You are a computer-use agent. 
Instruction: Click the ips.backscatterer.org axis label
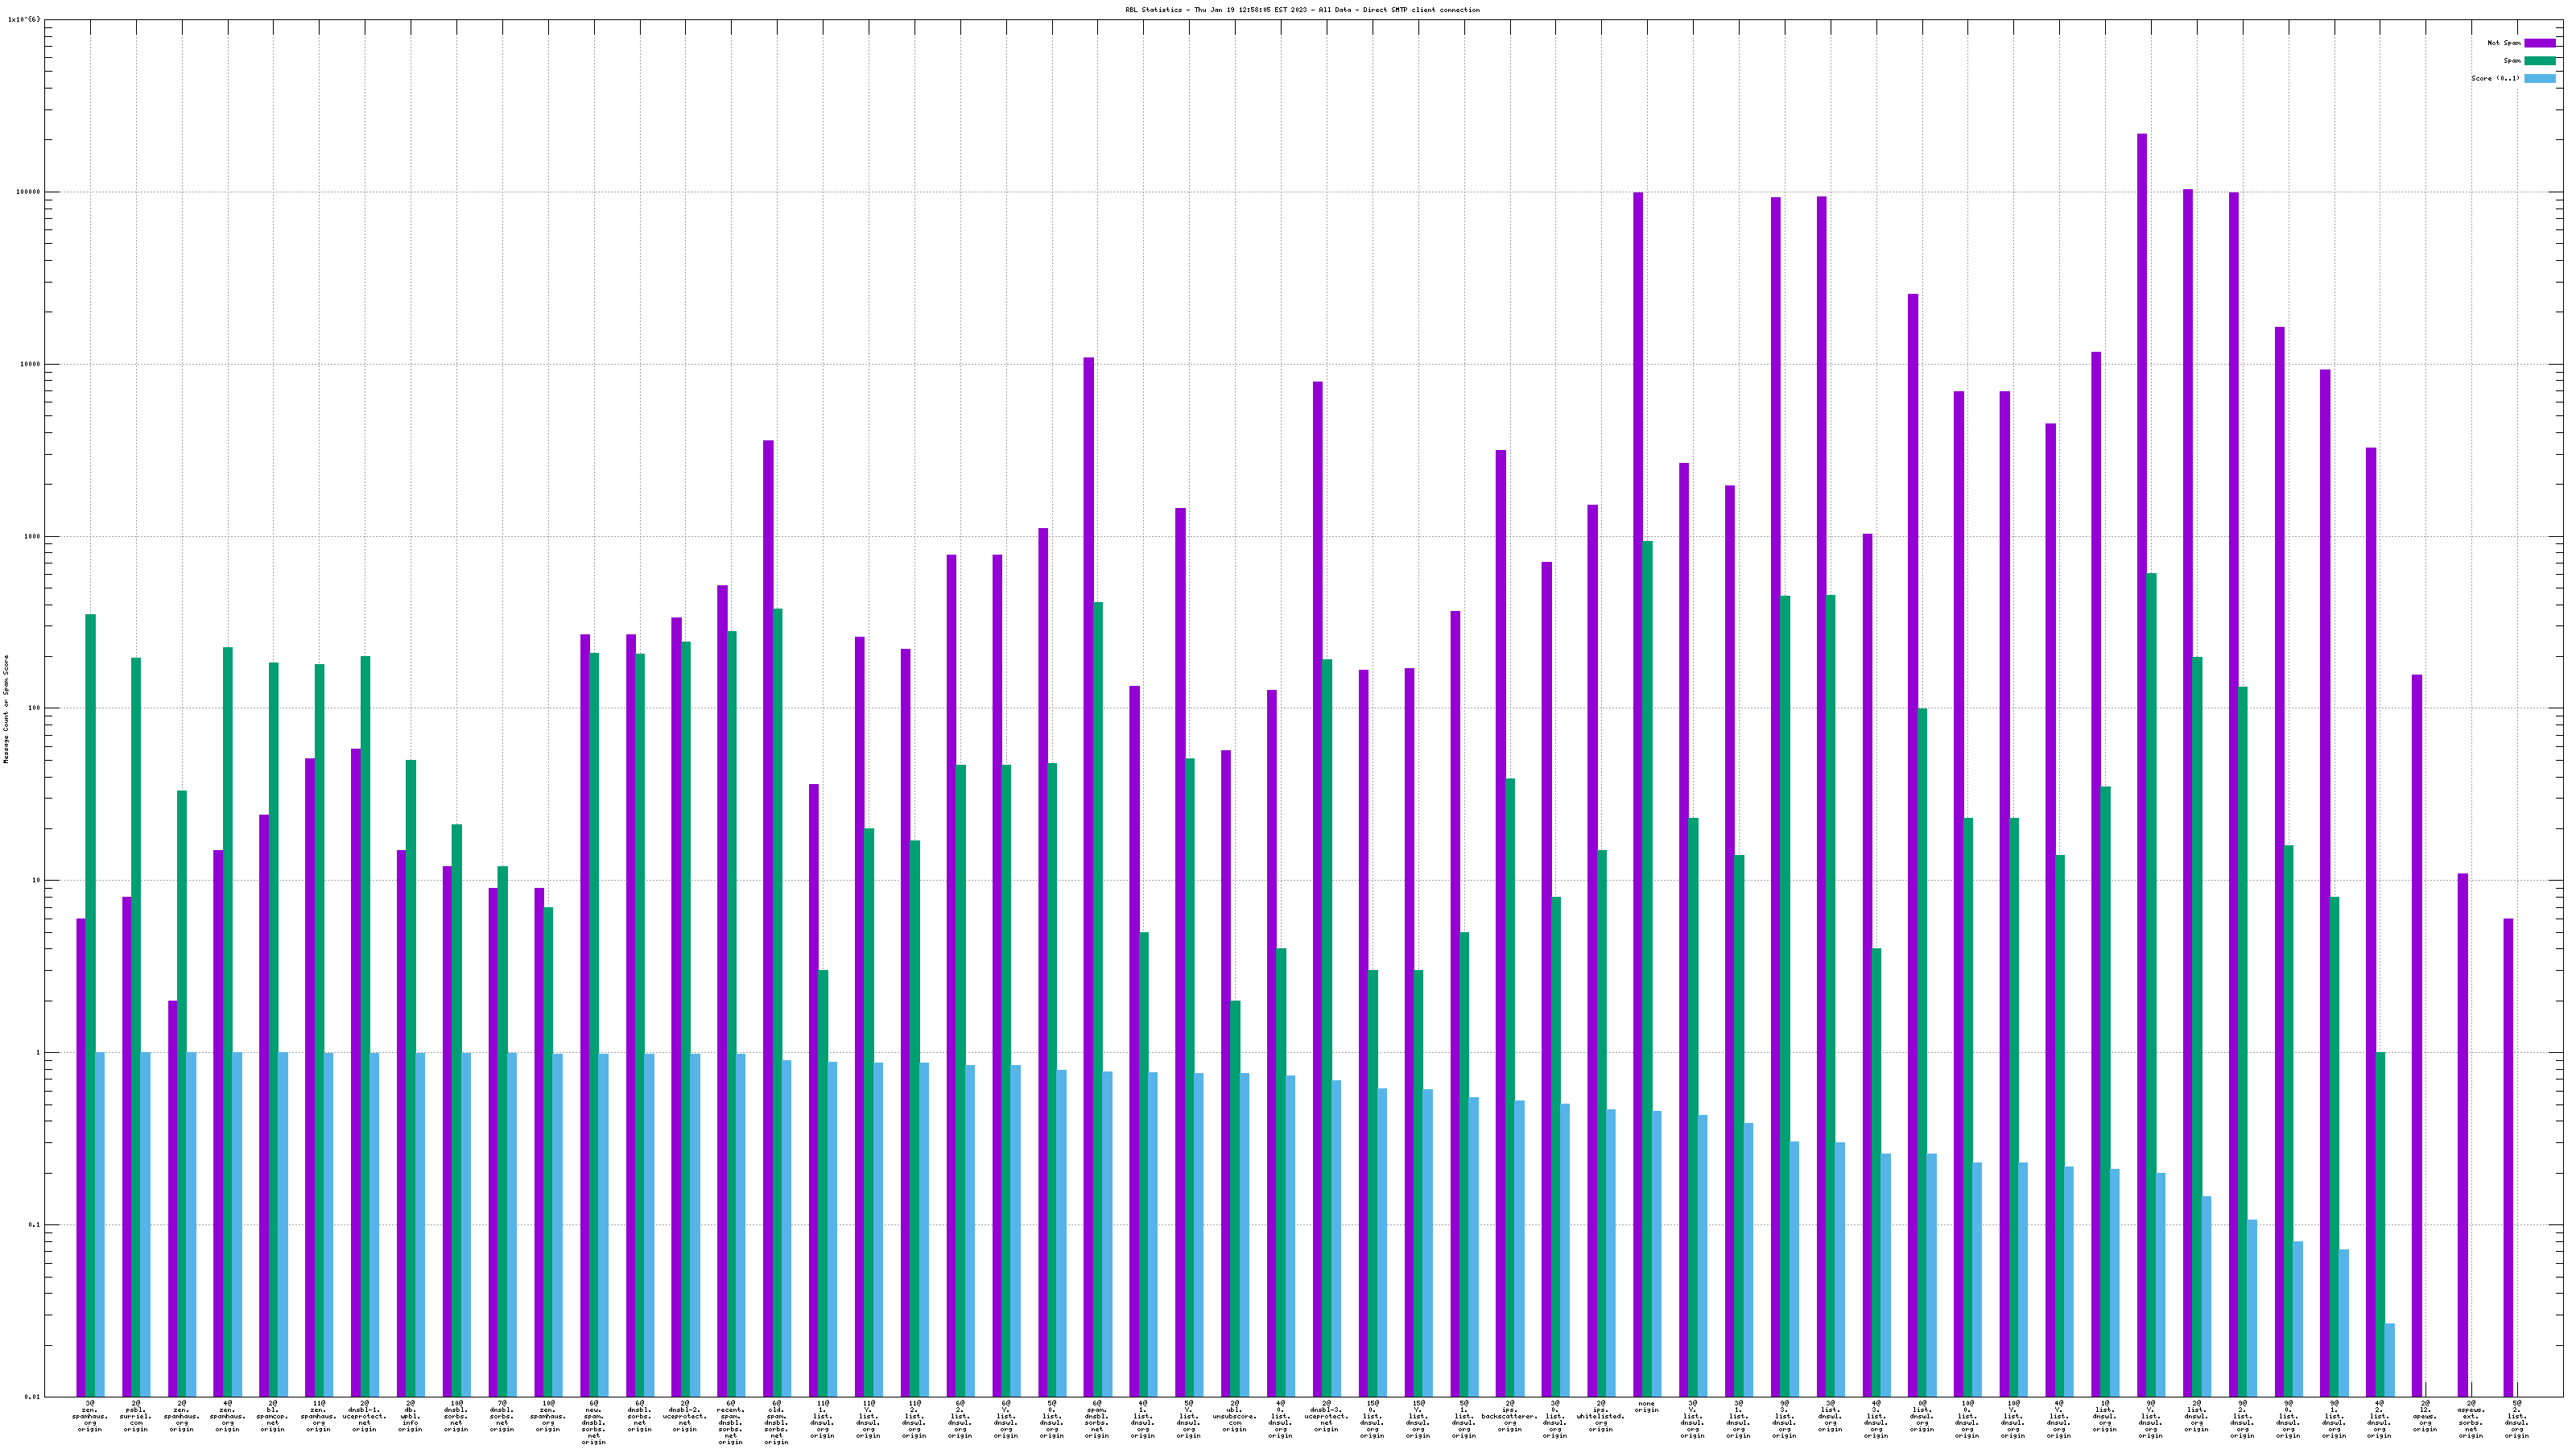click(1509, 1416)
